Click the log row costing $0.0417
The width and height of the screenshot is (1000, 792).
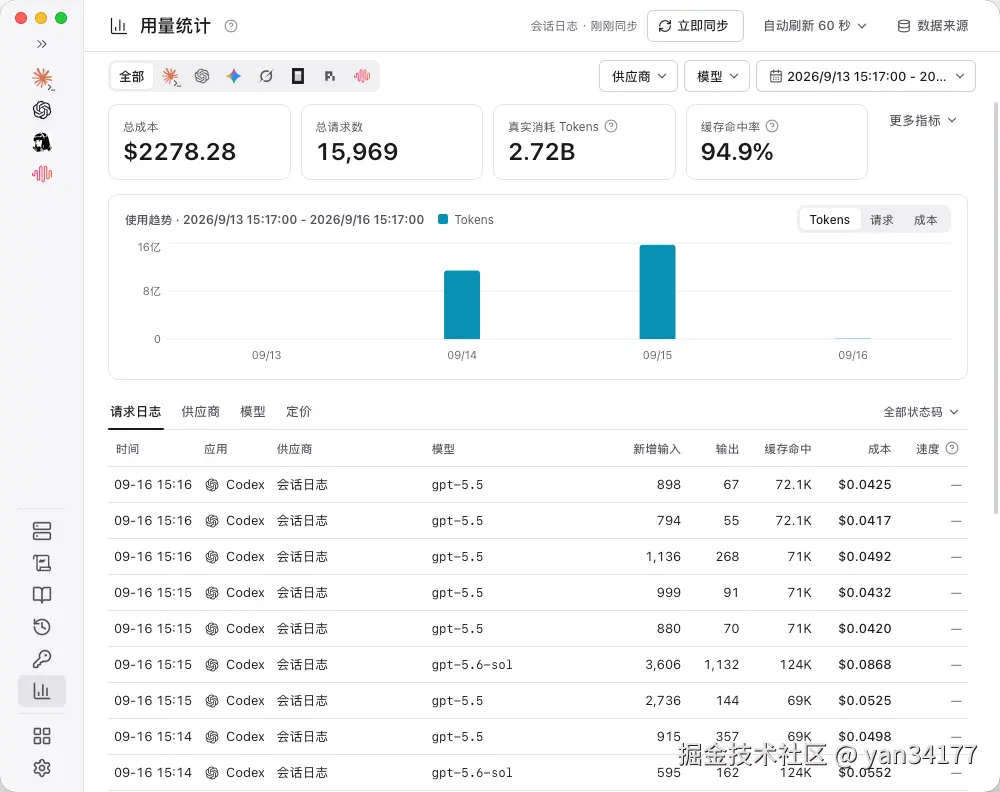pos(538,521)
